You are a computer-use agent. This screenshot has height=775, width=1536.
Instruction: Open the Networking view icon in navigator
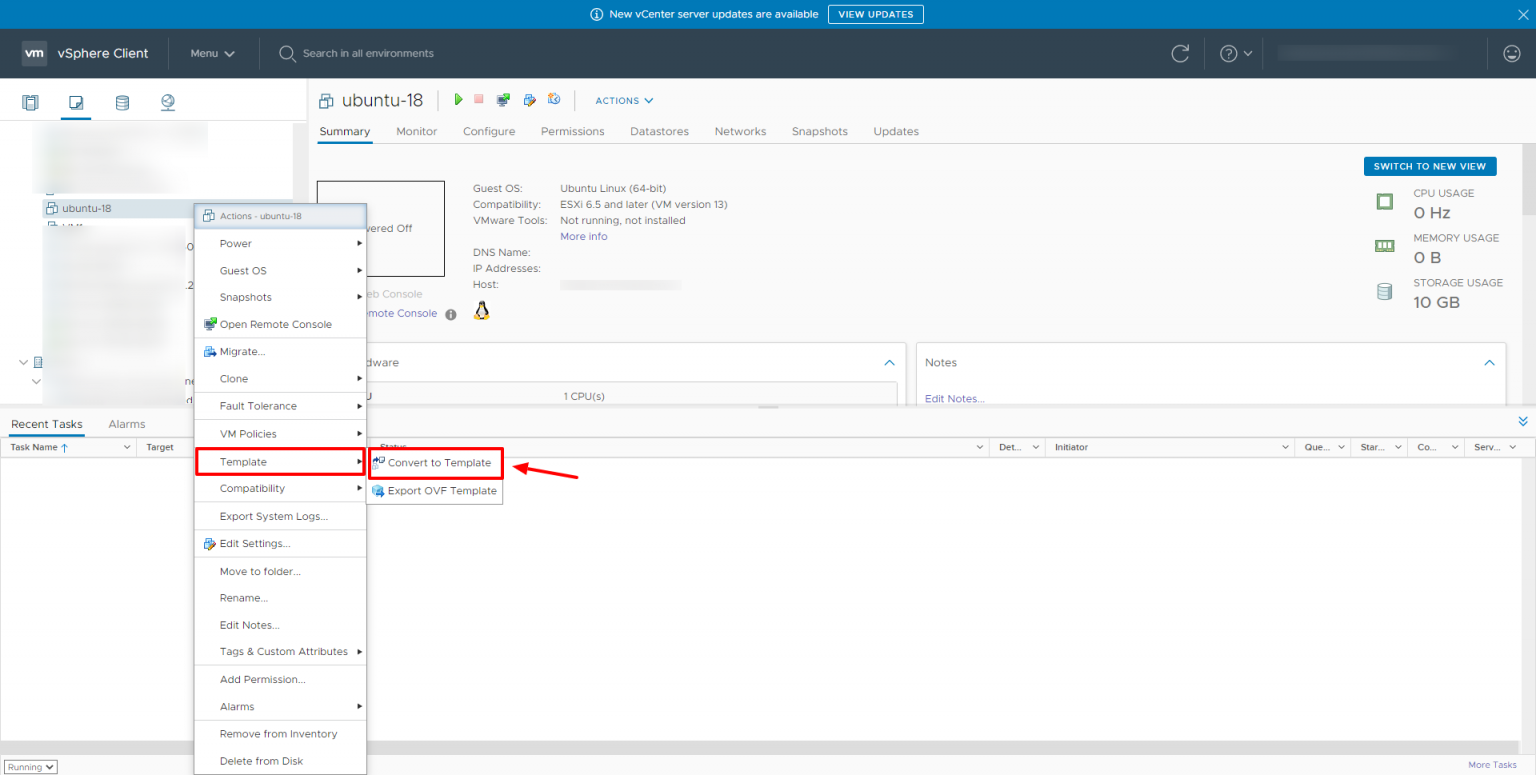[x=167, y=103]
